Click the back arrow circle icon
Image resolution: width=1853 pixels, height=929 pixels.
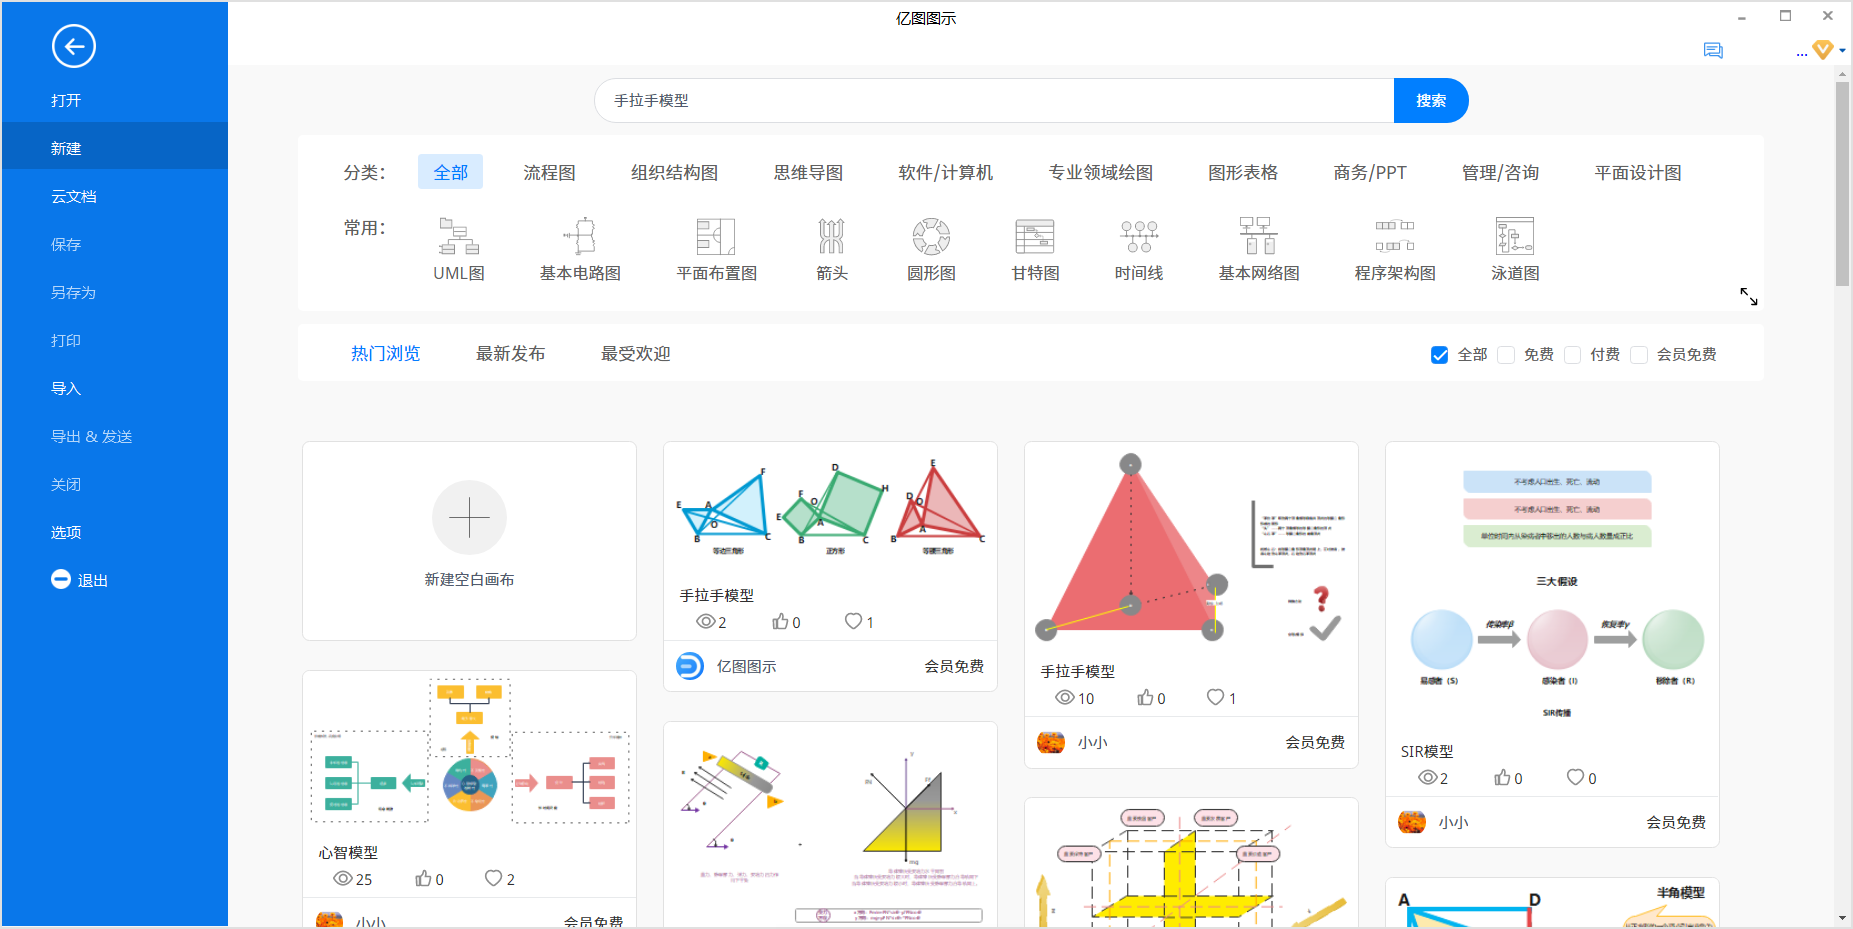(x=73, y=46)
